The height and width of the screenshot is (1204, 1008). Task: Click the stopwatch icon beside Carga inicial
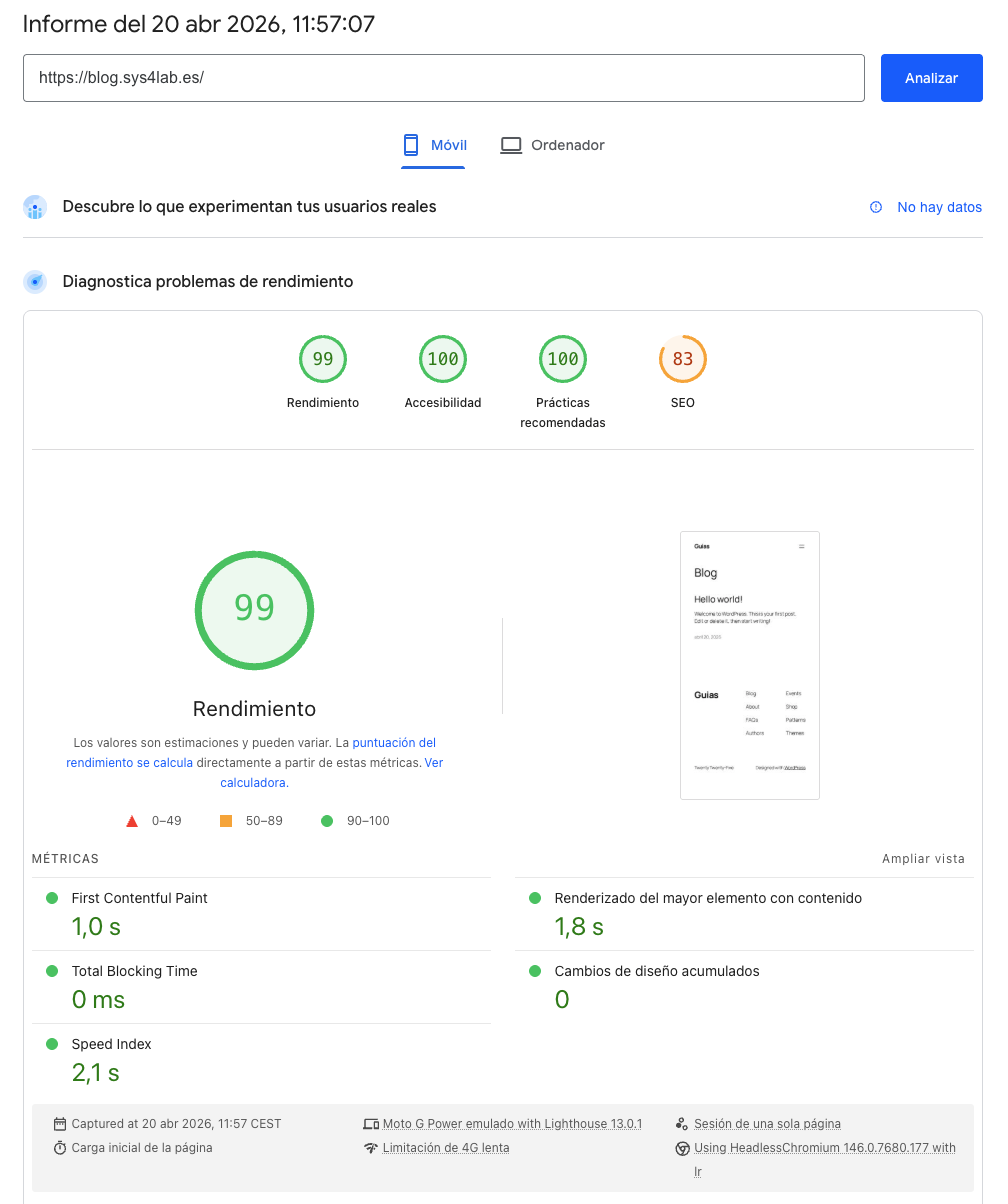[60, 1148]
